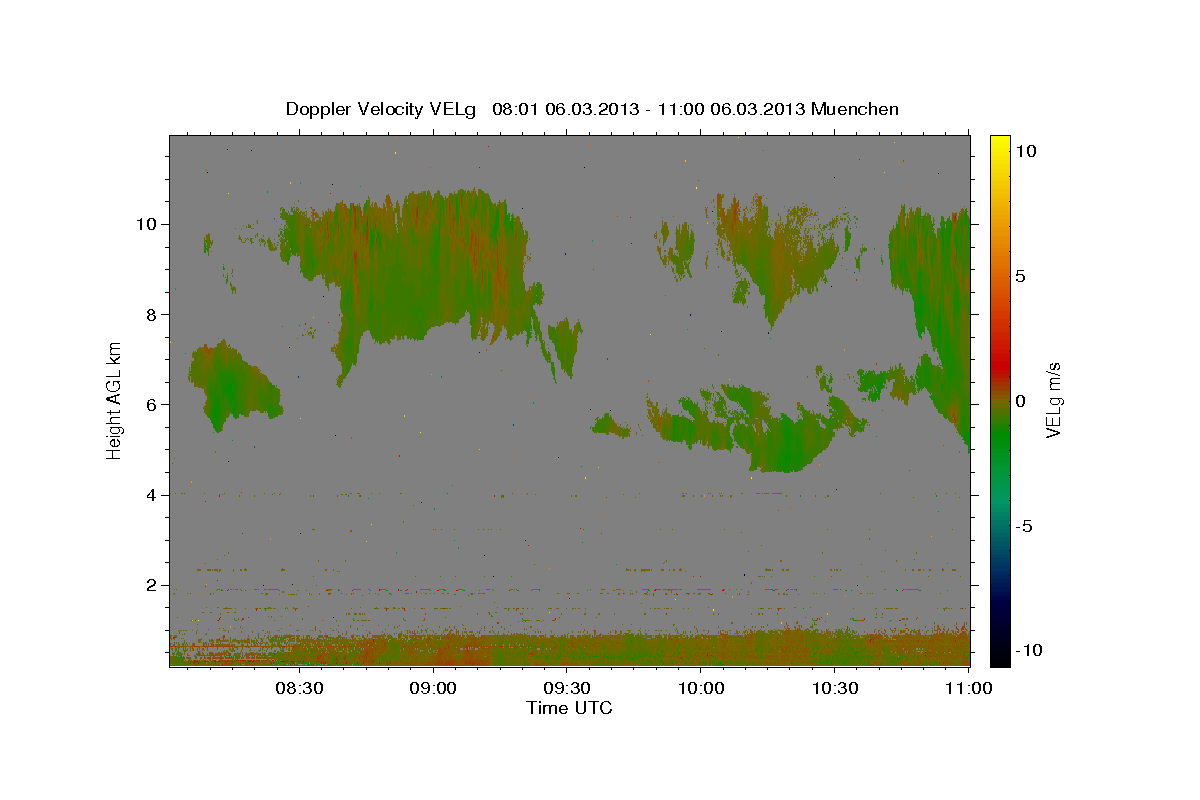Click the 'Height AGL km' axis title
The image size is (1200, 800).
point(114,399)
